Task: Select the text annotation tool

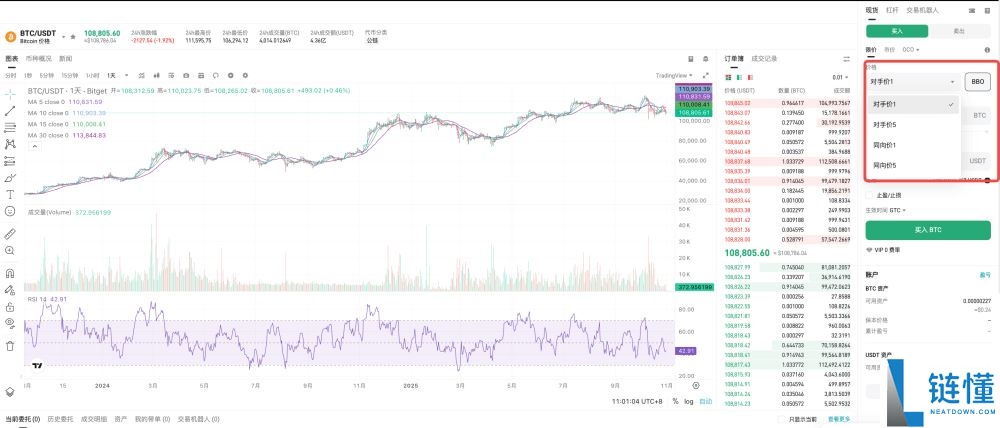Action: [x=10, y=194]
